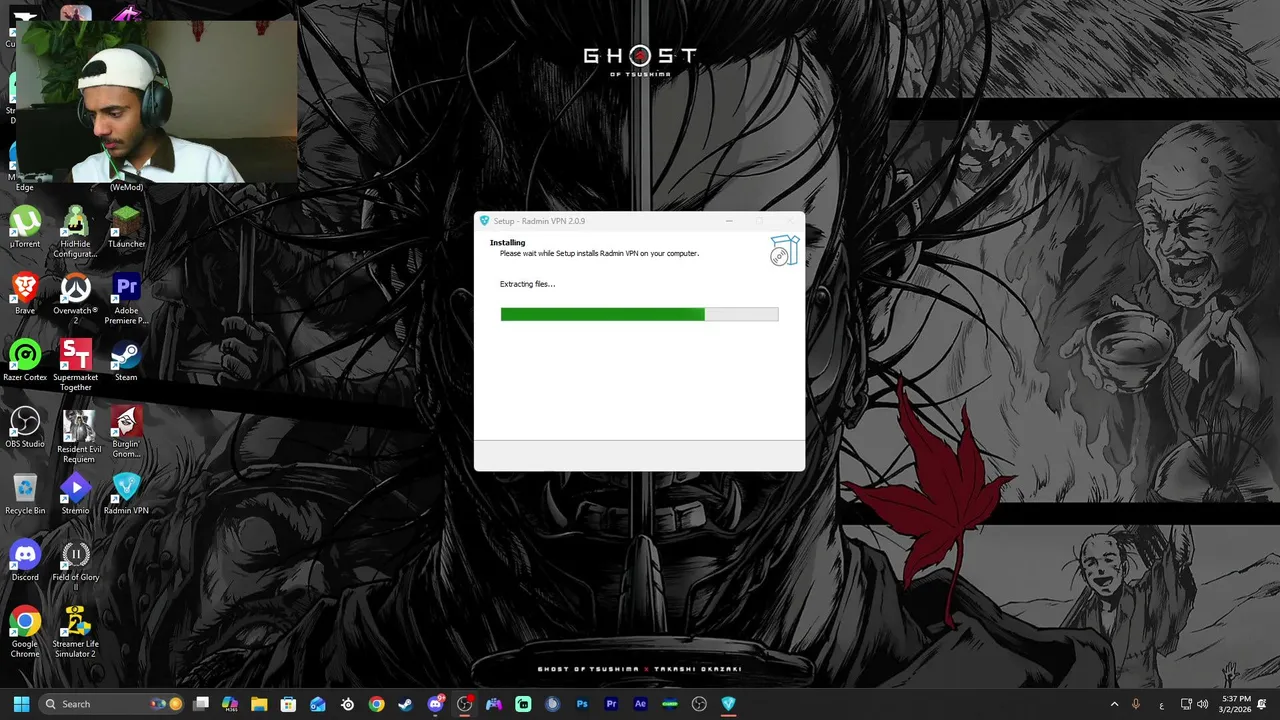Click the Setup - Radmin VPN title bar
This screenshot has height=720, width=1280.
[639, 221]
